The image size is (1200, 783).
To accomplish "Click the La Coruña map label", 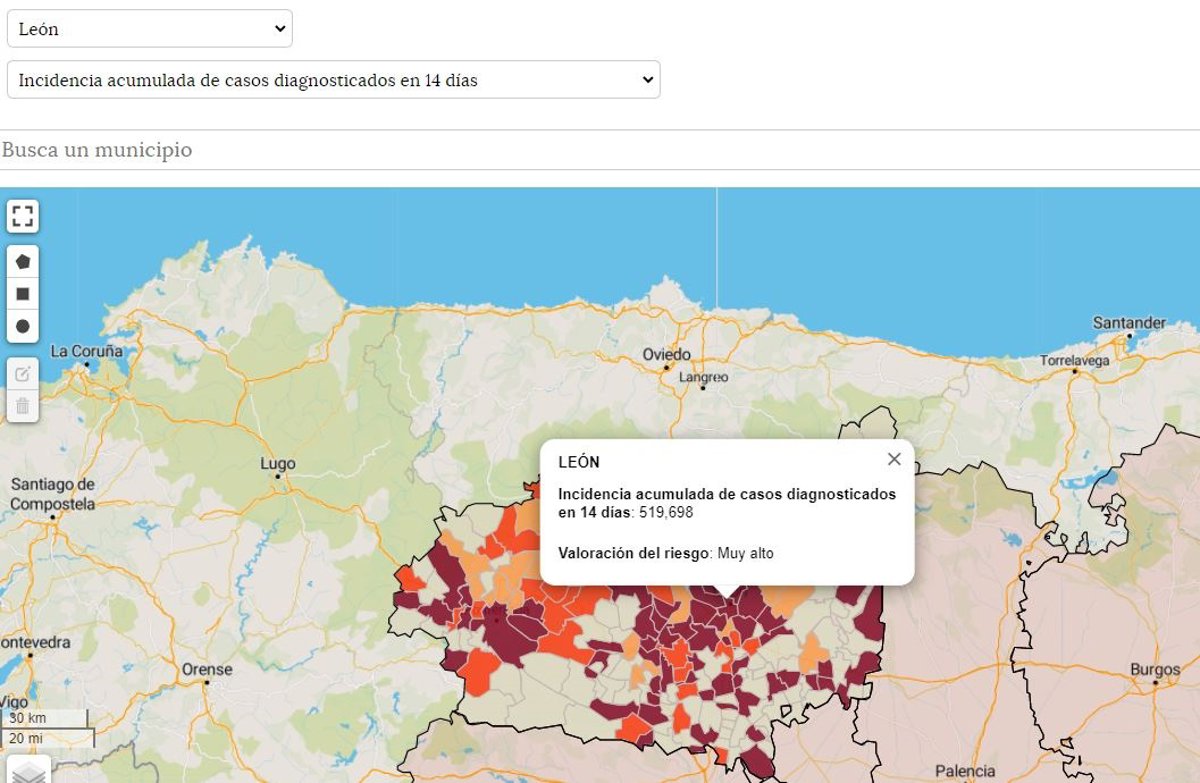I will (87, 351).
